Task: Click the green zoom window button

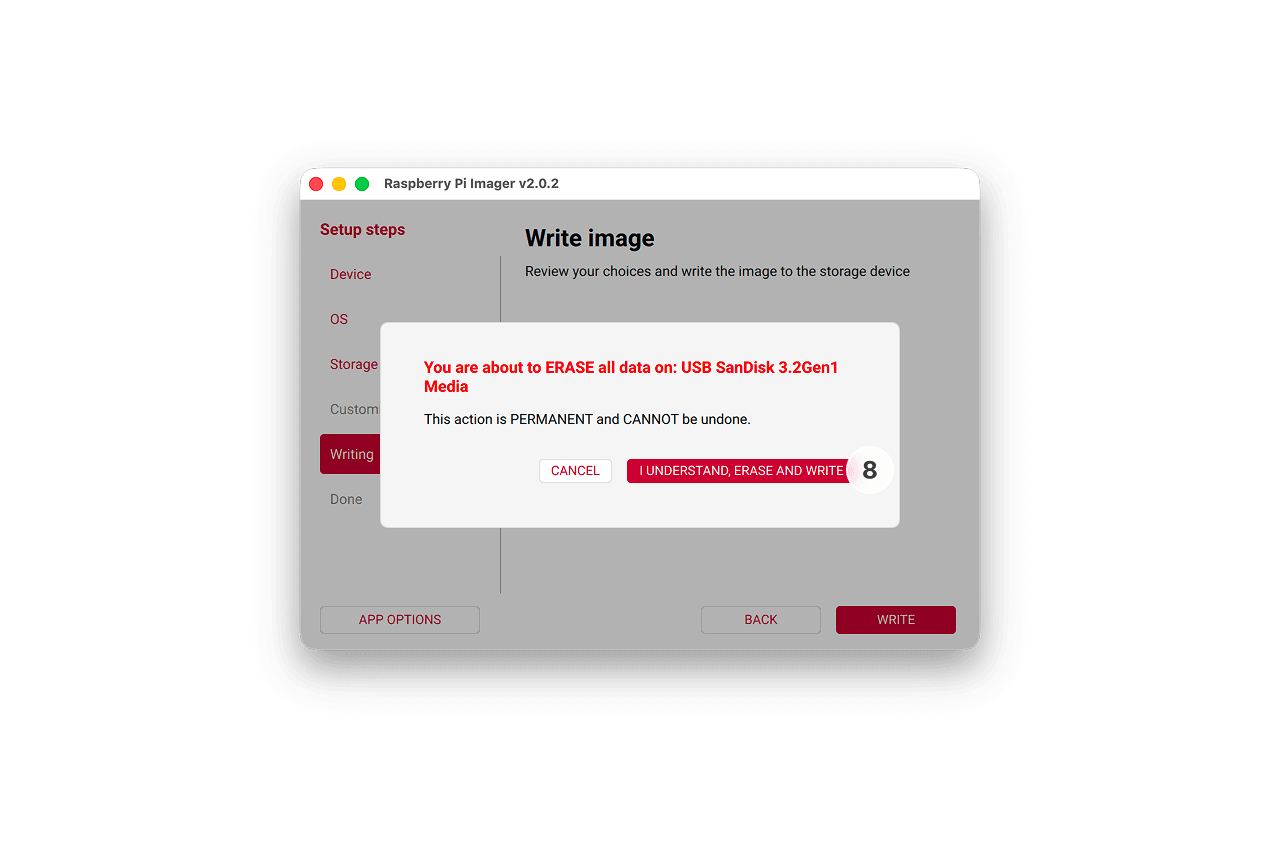Action: pyautogui.click(x=362, y=184)
